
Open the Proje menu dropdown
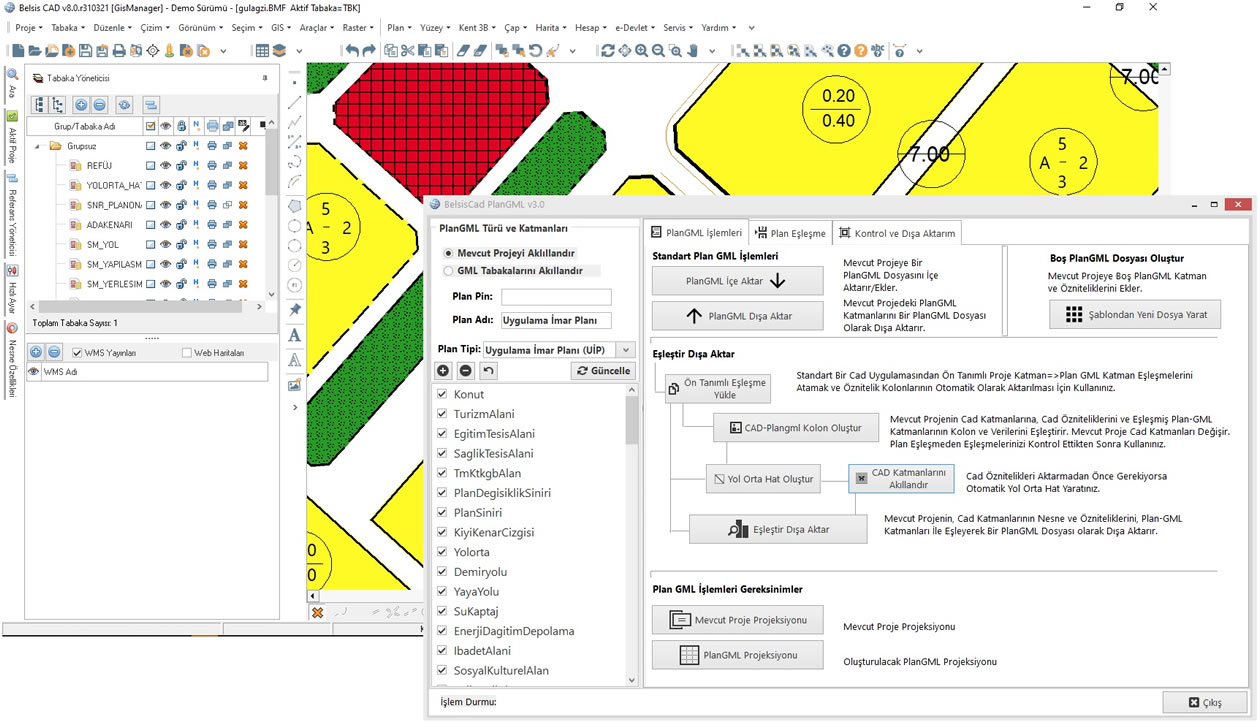click(29, 28)
